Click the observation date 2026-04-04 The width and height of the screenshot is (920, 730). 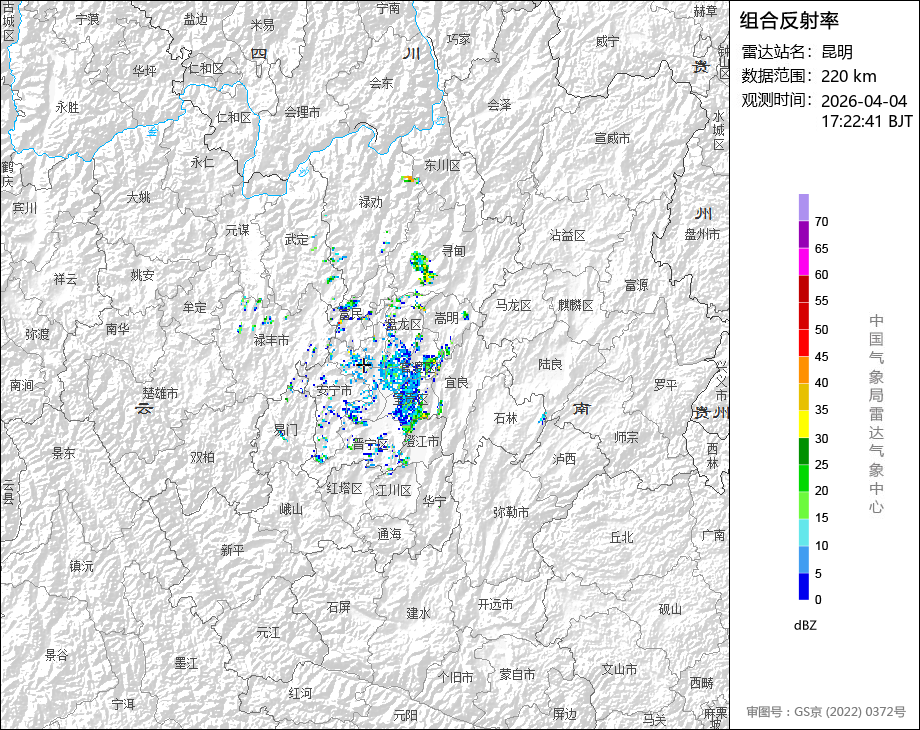coord(864,101)
